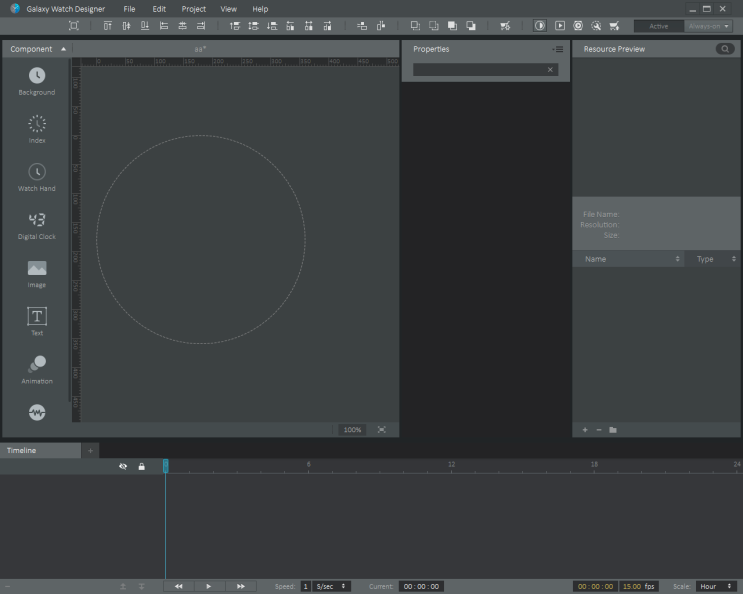The height and width of the screenshot is (594, 743).
Task: Align selected components to bottom
Action: point(145,26)
